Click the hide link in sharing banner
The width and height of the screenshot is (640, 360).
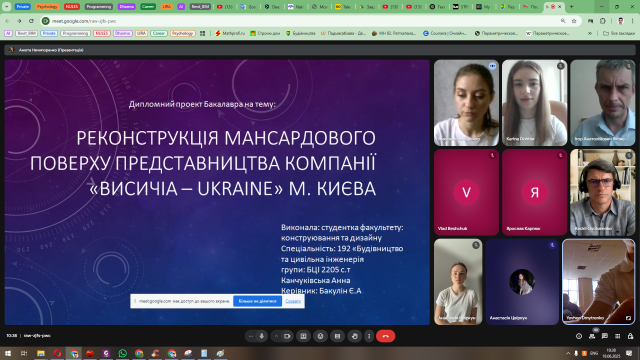point(293,301)
